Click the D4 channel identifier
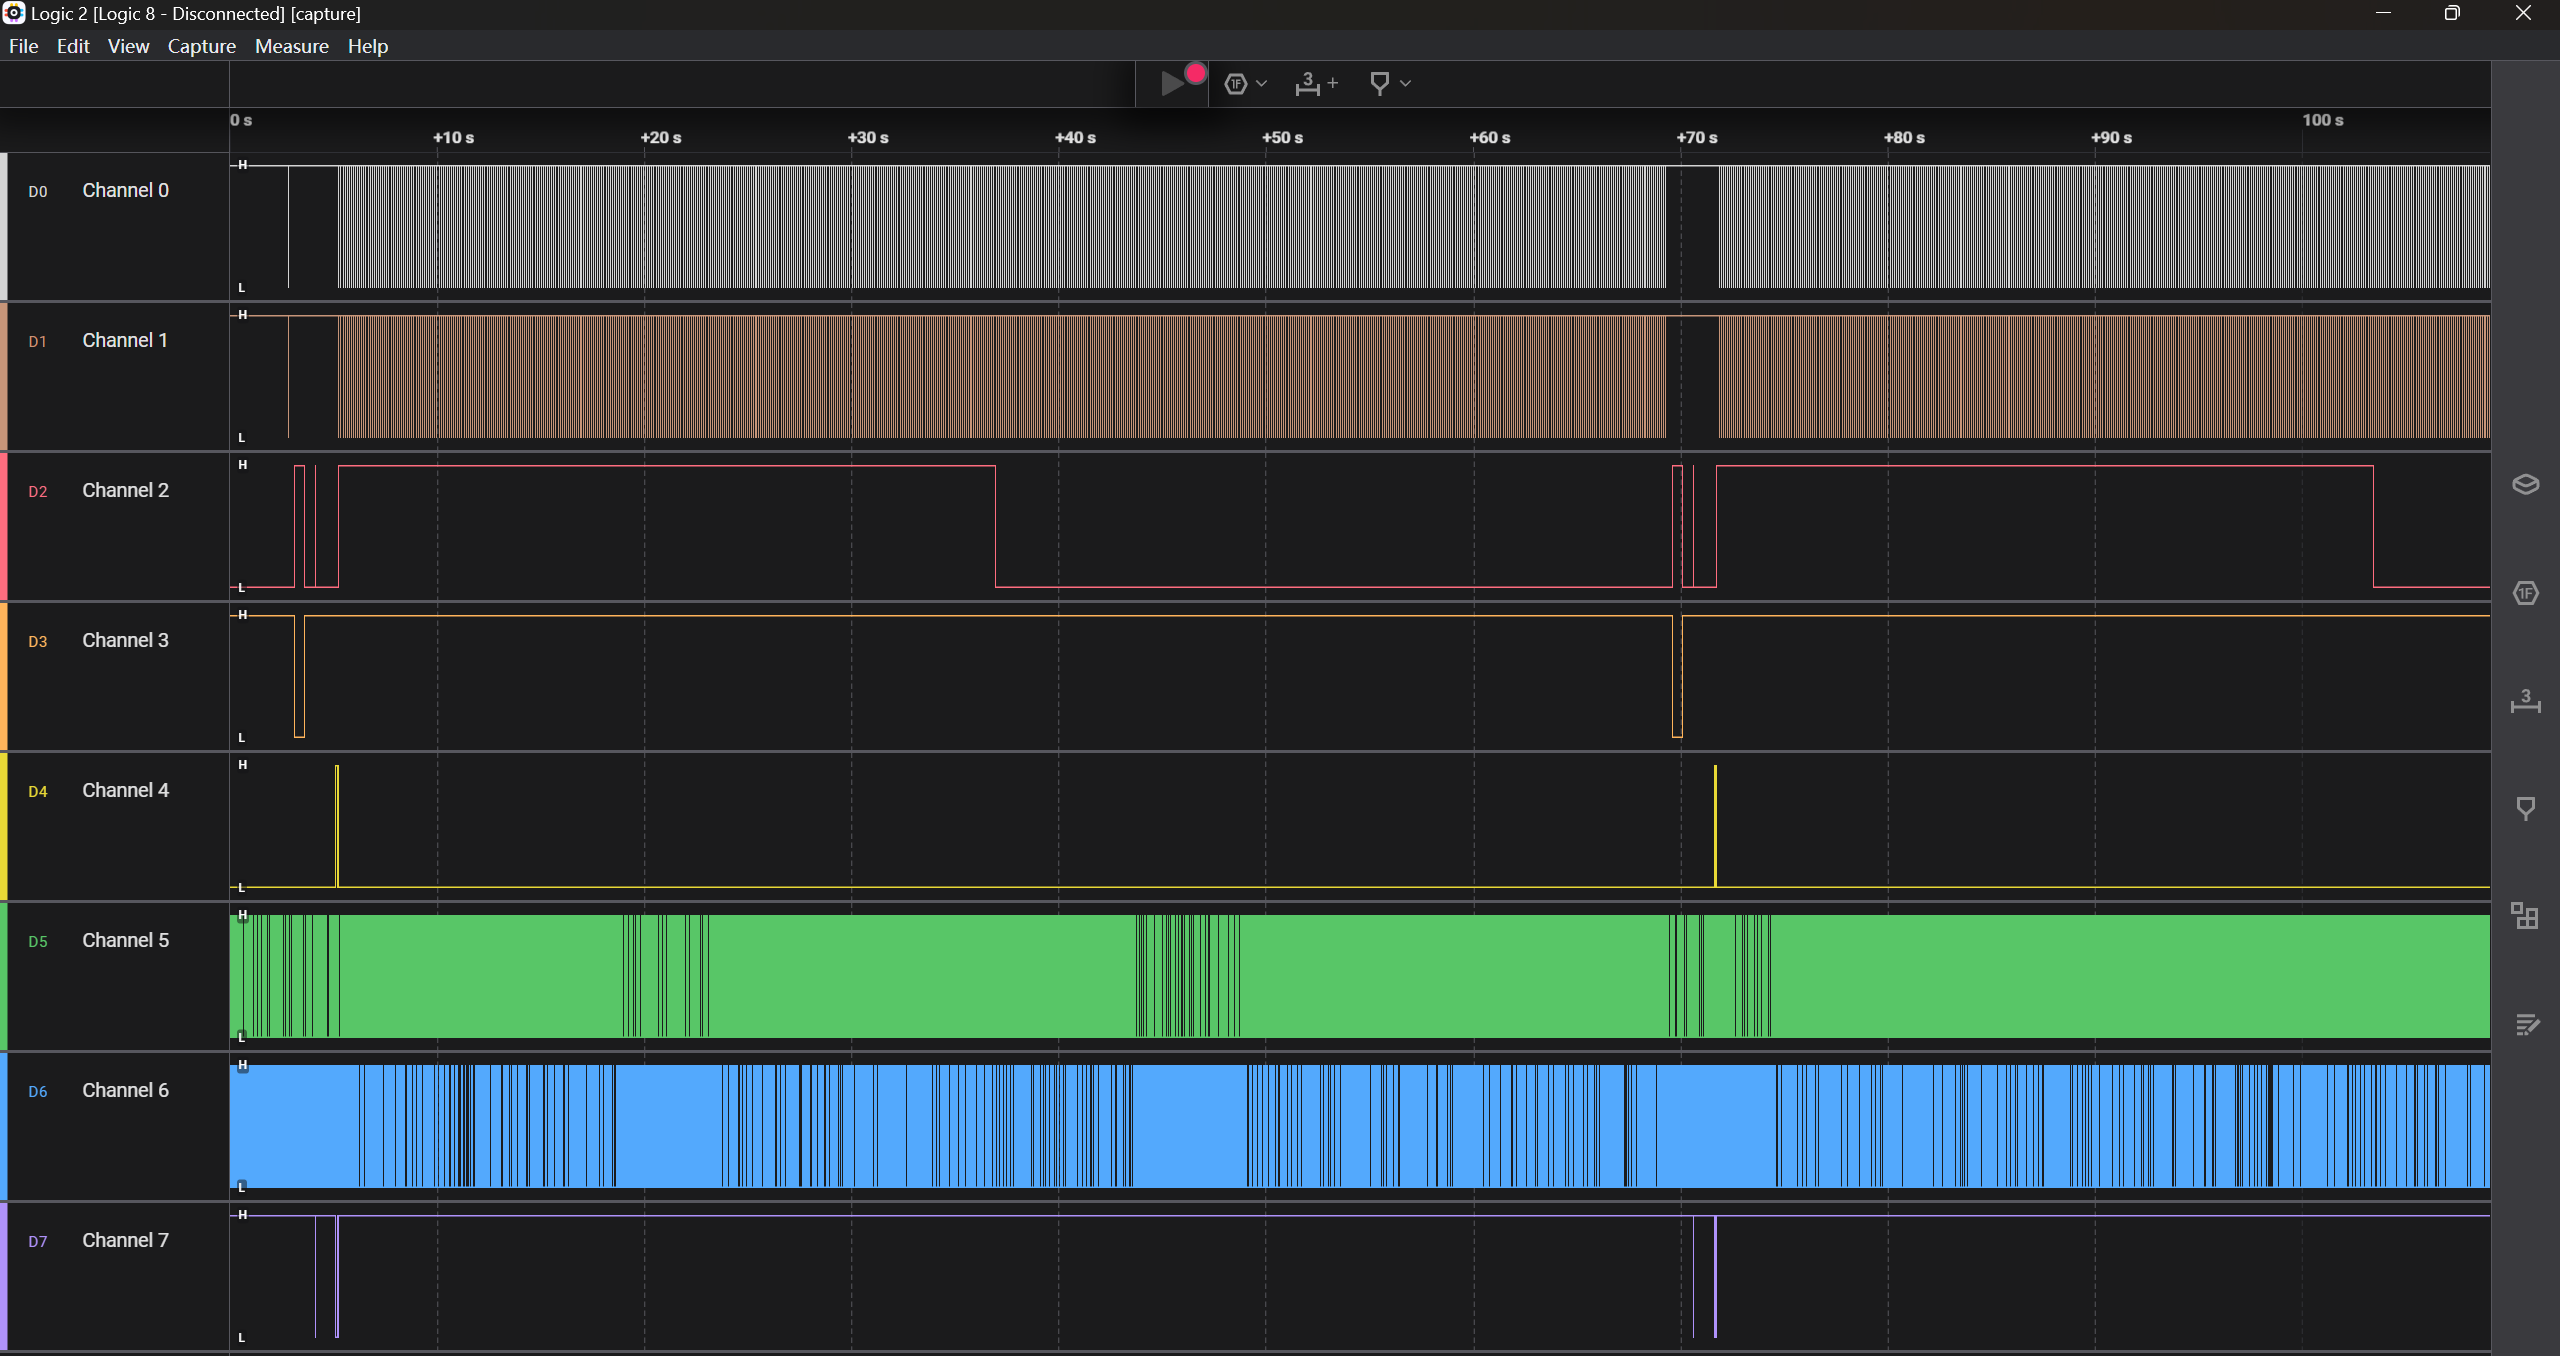 click(38, 792)
